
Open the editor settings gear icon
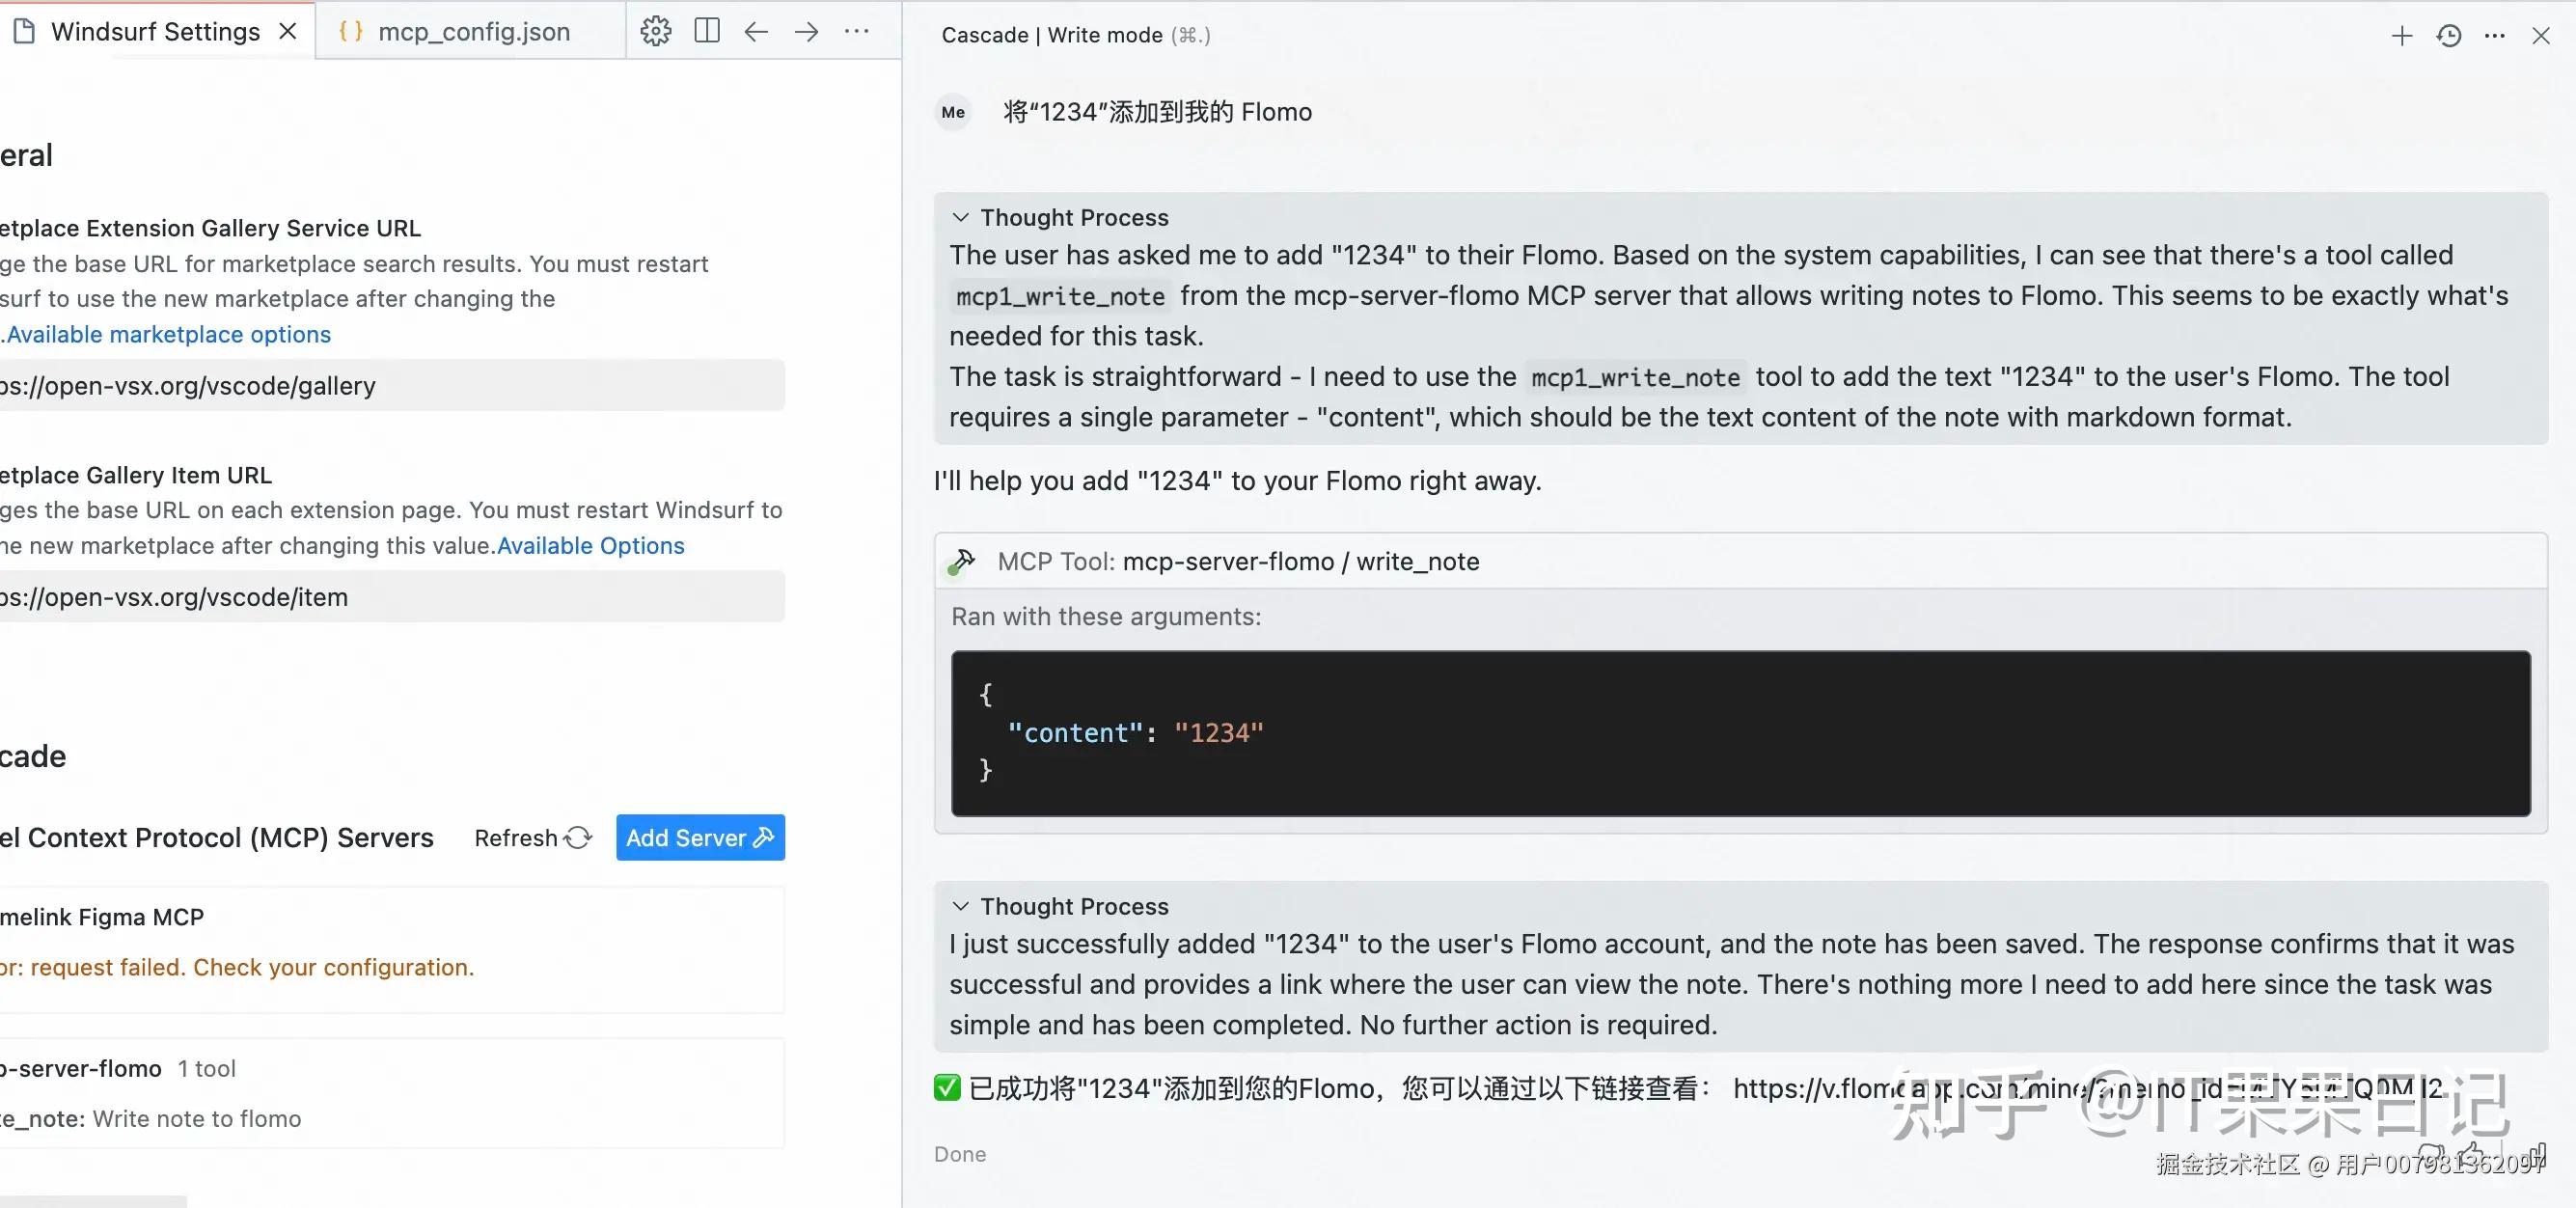click(x=655, y=31)
